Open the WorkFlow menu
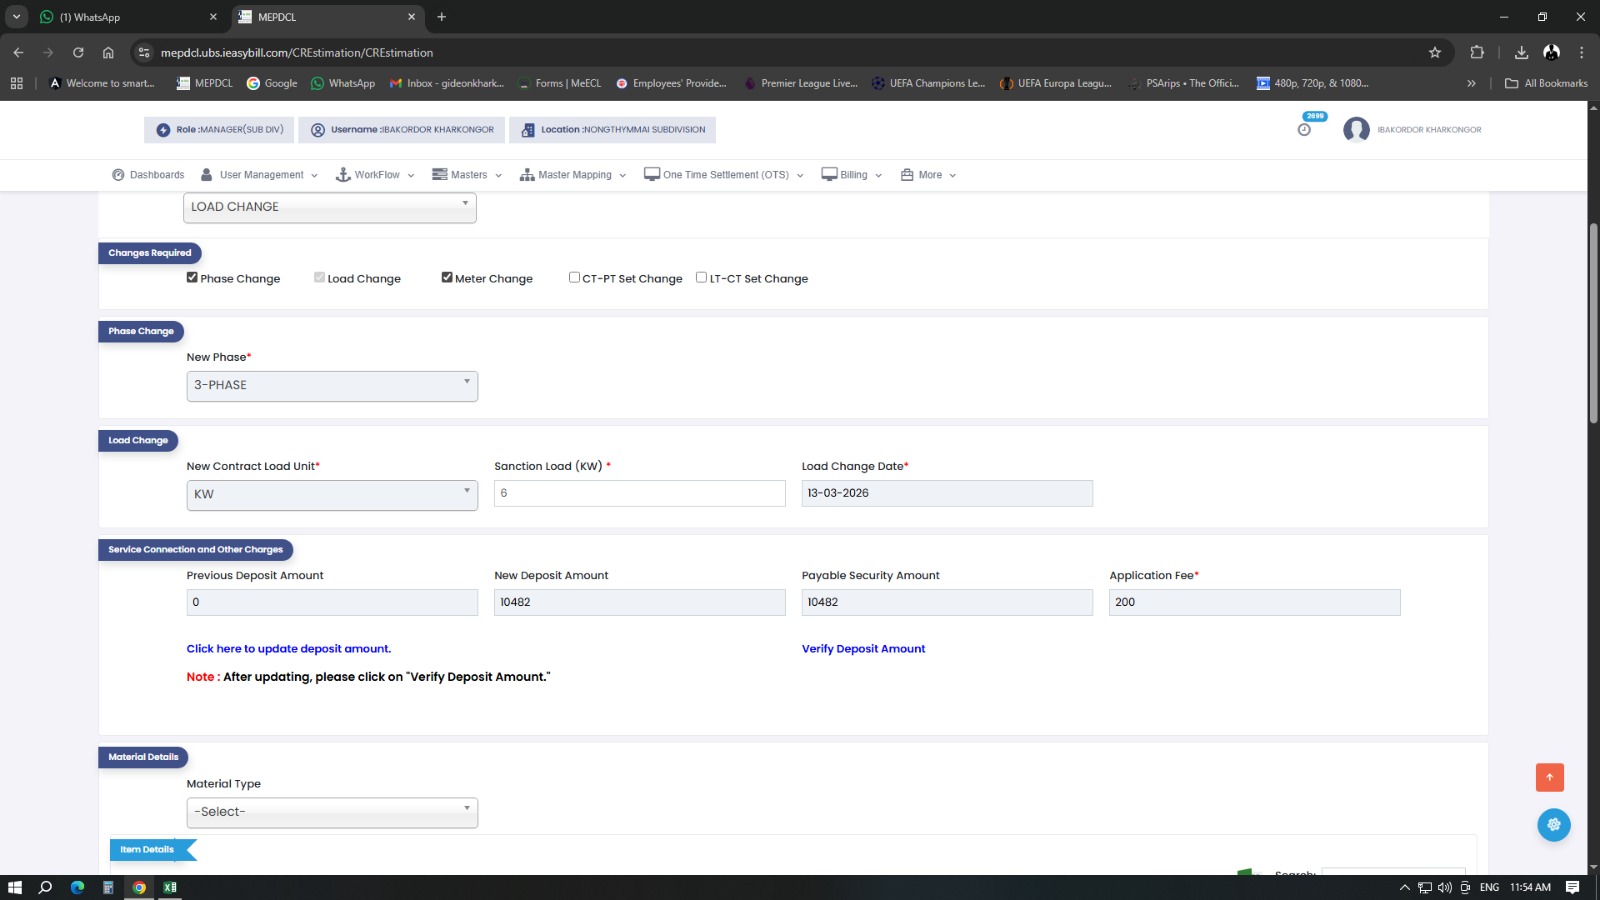This screenshot has height=900, width=1600. tap(375, 175)
